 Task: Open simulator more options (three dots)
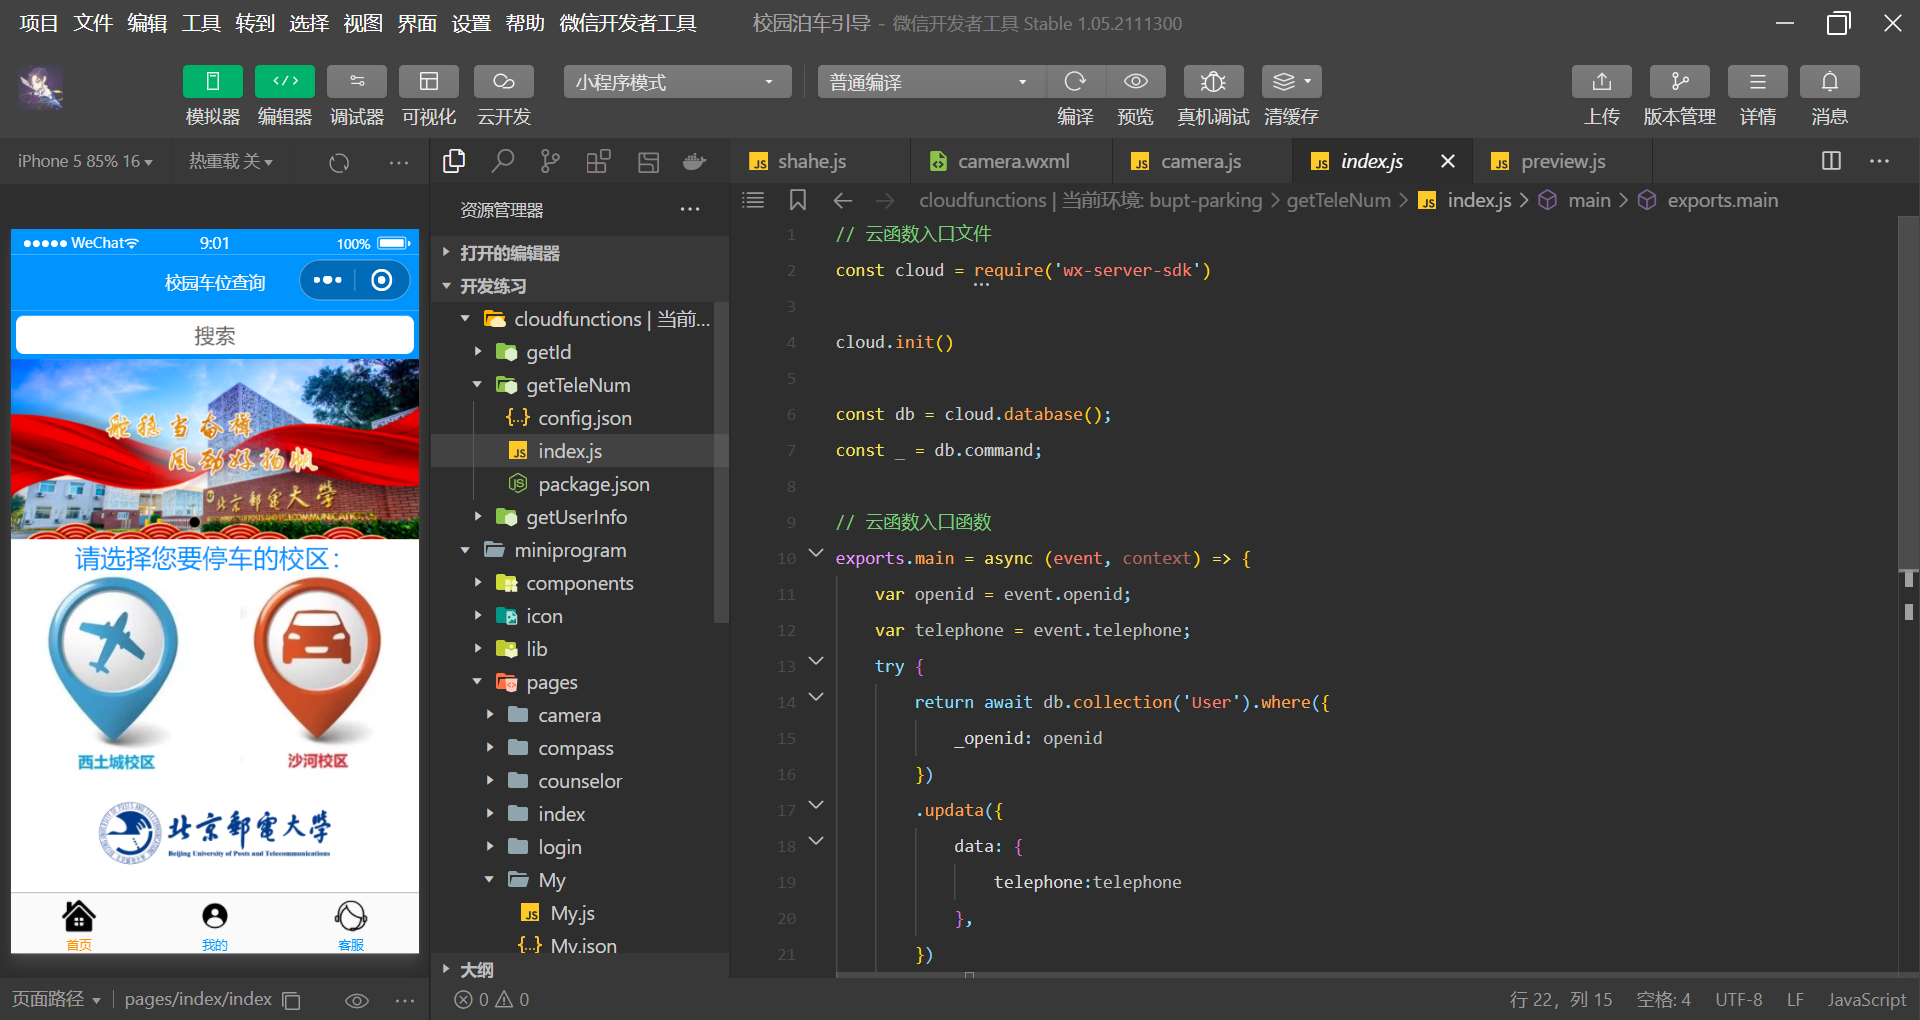pyautogui.click(x=399, y=162)
